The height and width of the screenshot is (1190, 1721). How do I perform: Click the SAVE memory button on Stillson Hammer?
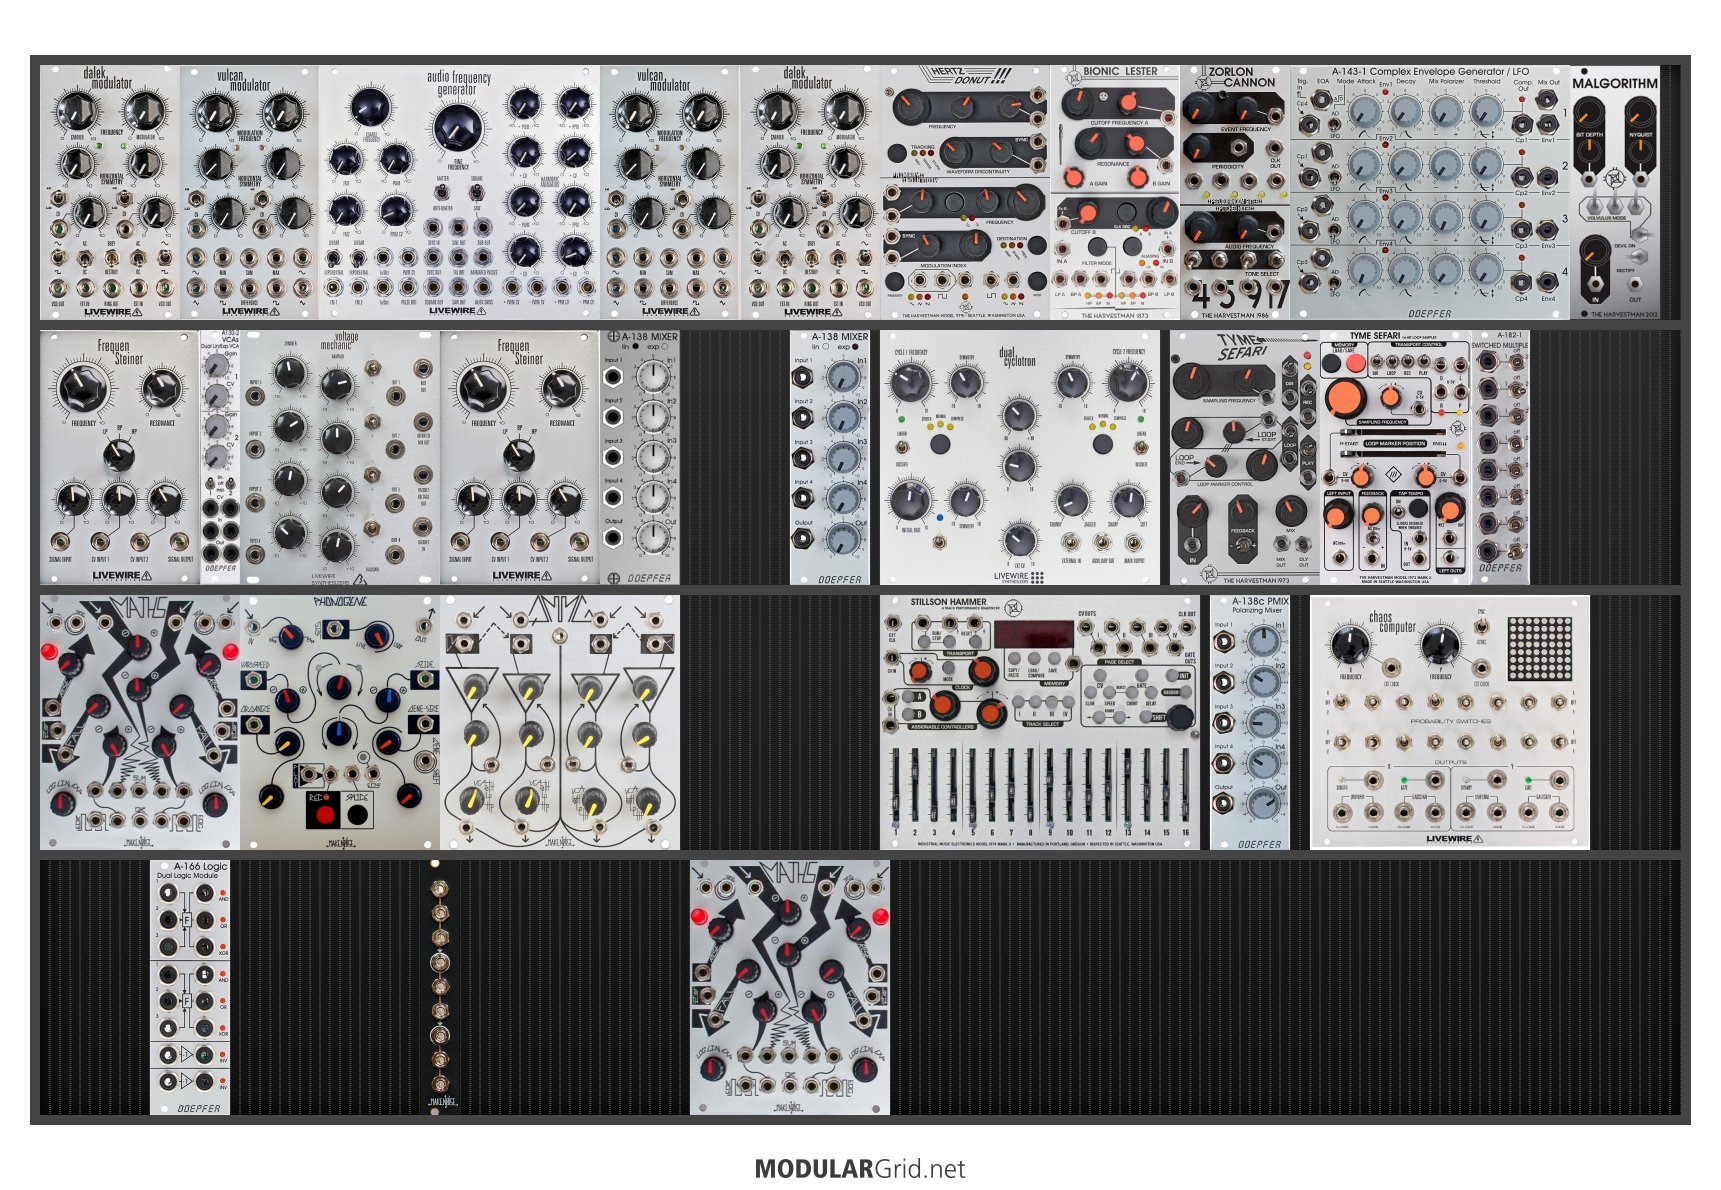[x=1054, y=658]
